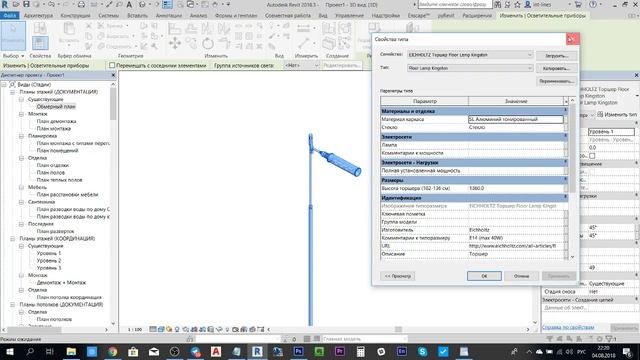Screen dimensions: 640x360
Task: Open Photoshop from the taskbar
Action: pos(298,351)
